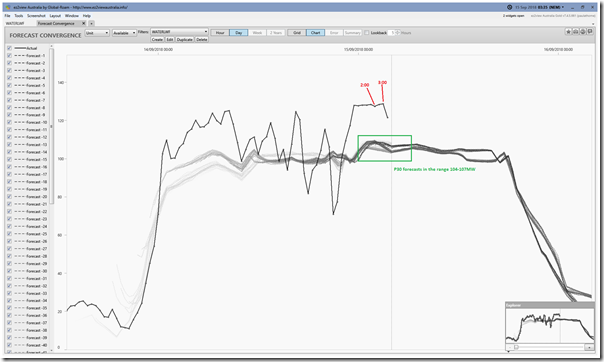Close the Forecast Convergence tab
This screenshot has width=604, height=362.
(x=84, y=23)
